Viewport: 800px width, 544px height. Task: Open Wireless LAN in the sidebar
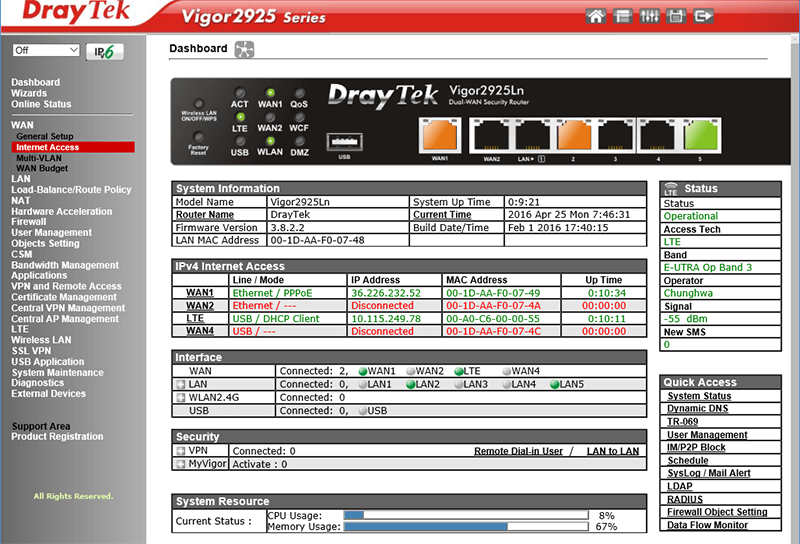click(x=41, y=340)
